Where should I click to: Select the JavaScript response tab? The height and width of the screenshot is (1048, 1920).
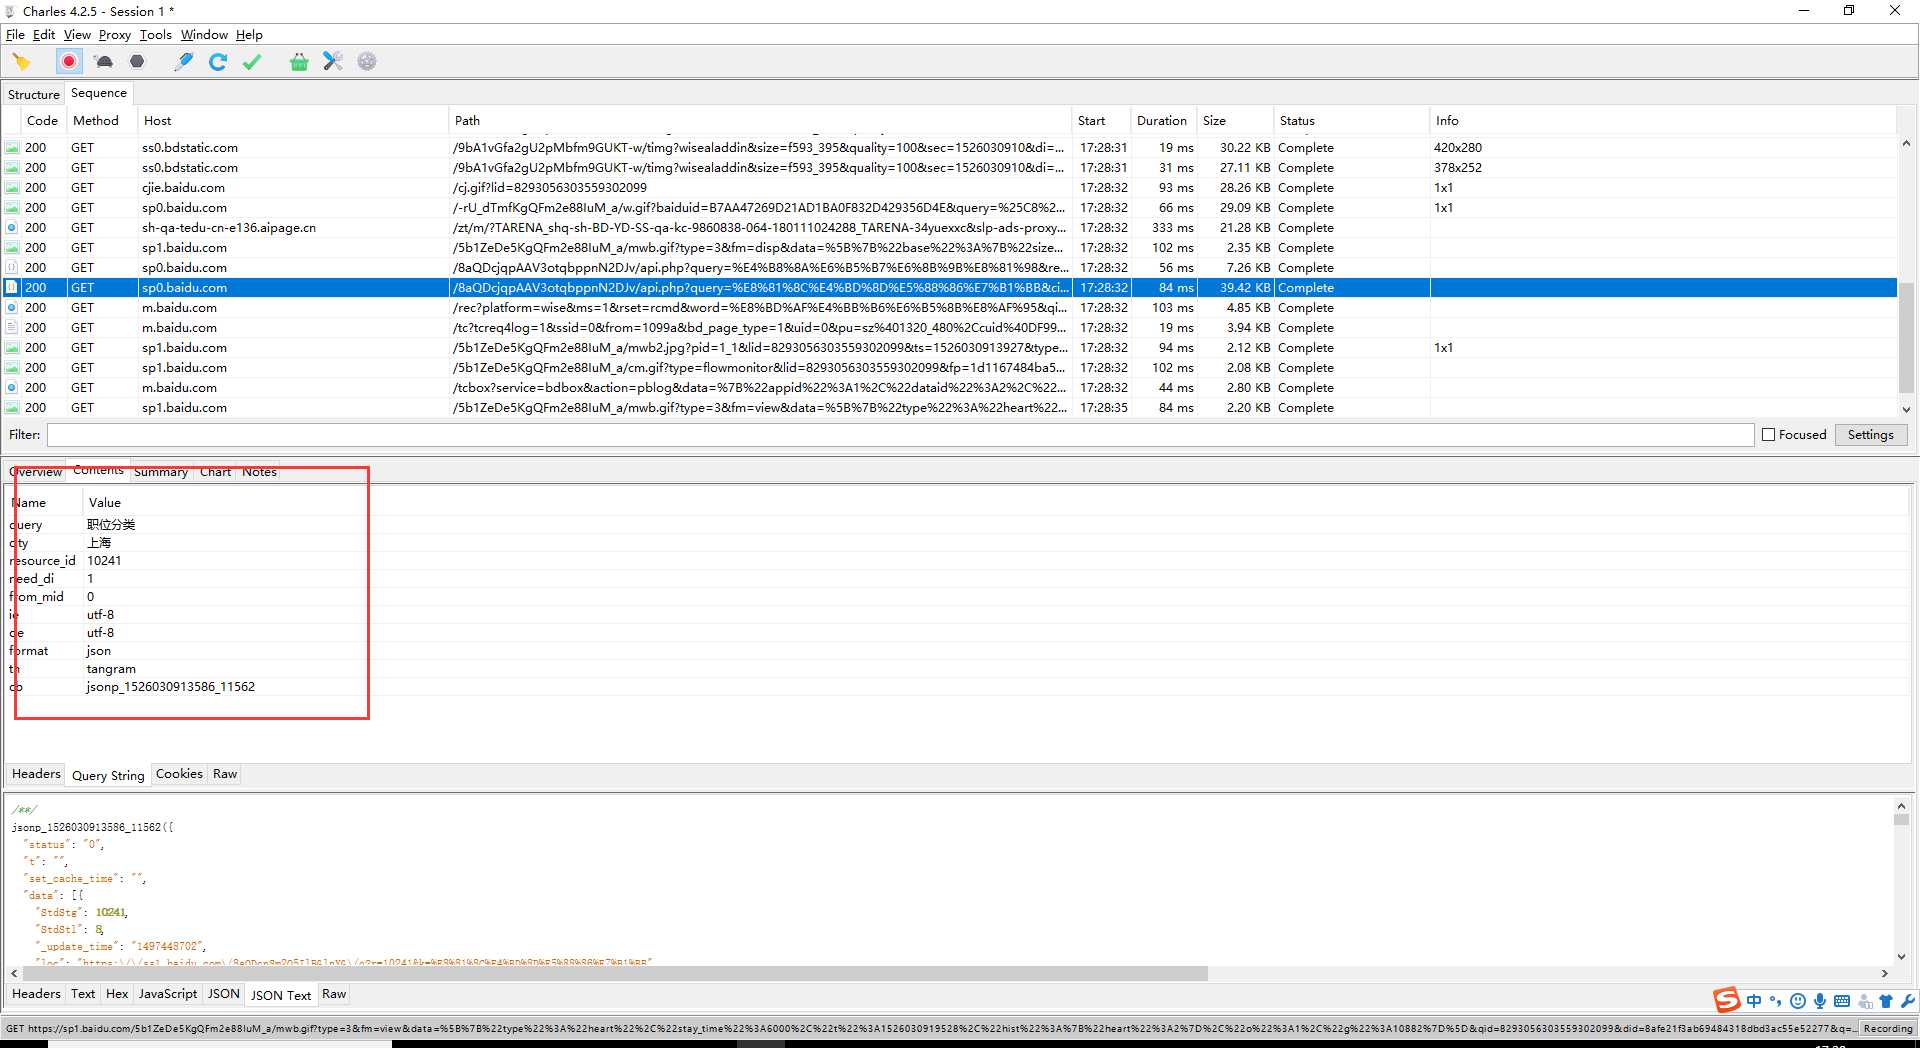tap(168, 994)
